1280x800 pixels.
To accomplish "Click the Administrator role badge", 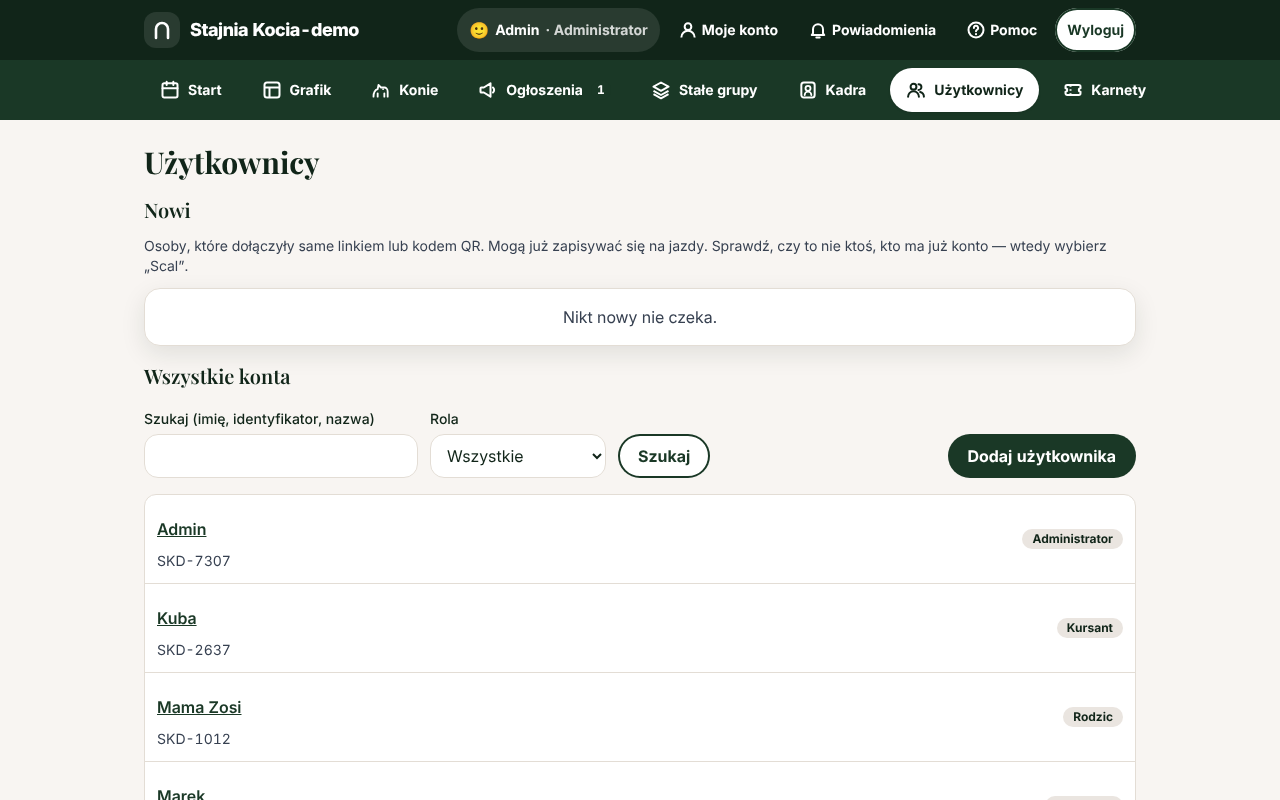I will pos(1072,539).
